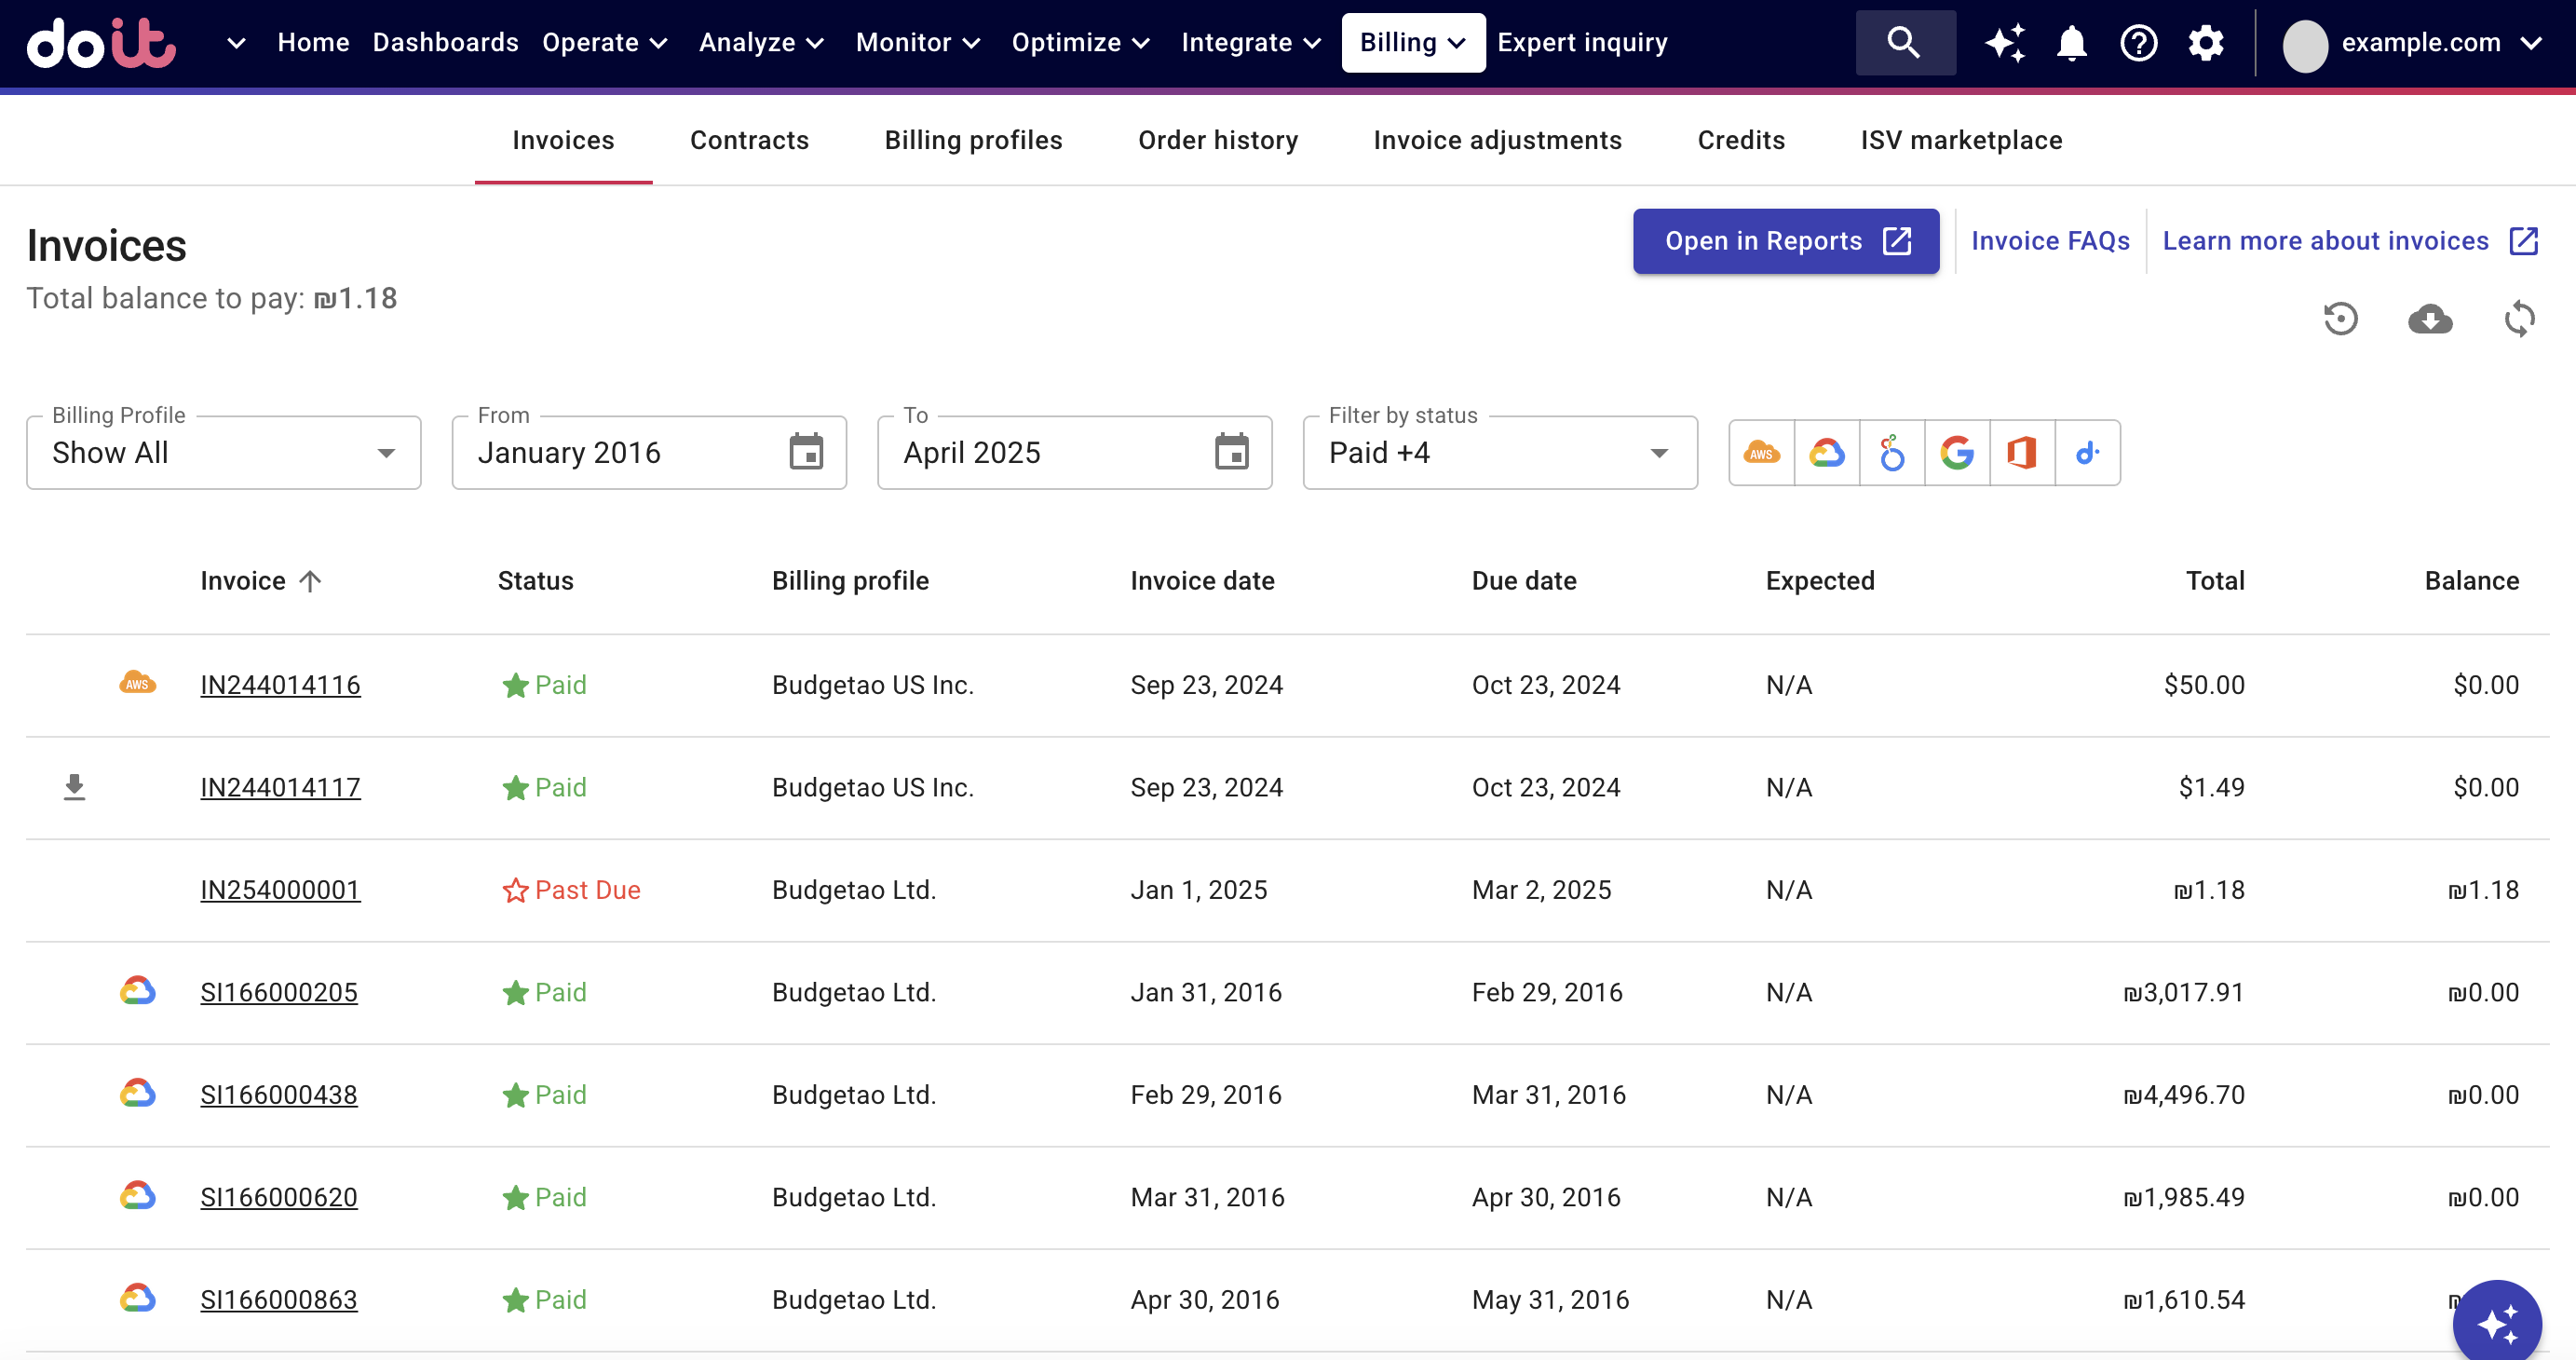Click the cloud download icon
Screen dimensions: 2576x1360
point(2430,319)
